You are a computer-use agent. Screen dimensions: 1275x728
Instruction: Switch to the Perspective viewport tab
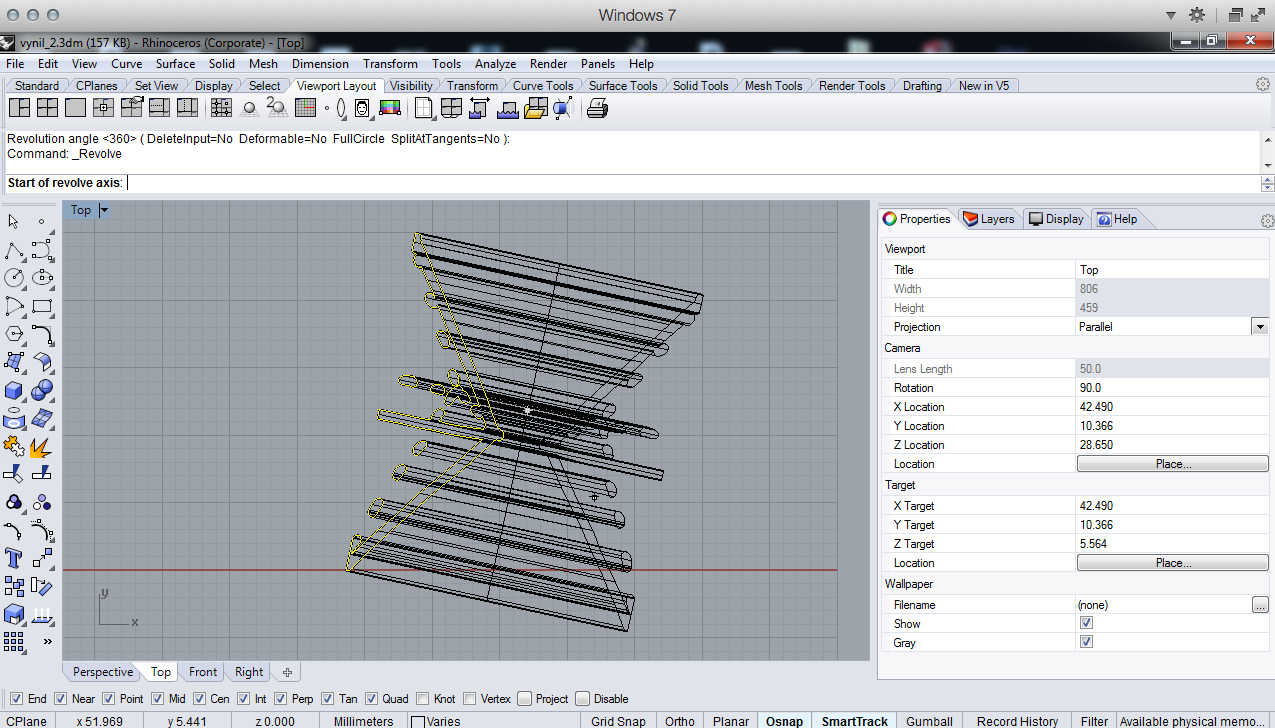[x=103, y=672]
